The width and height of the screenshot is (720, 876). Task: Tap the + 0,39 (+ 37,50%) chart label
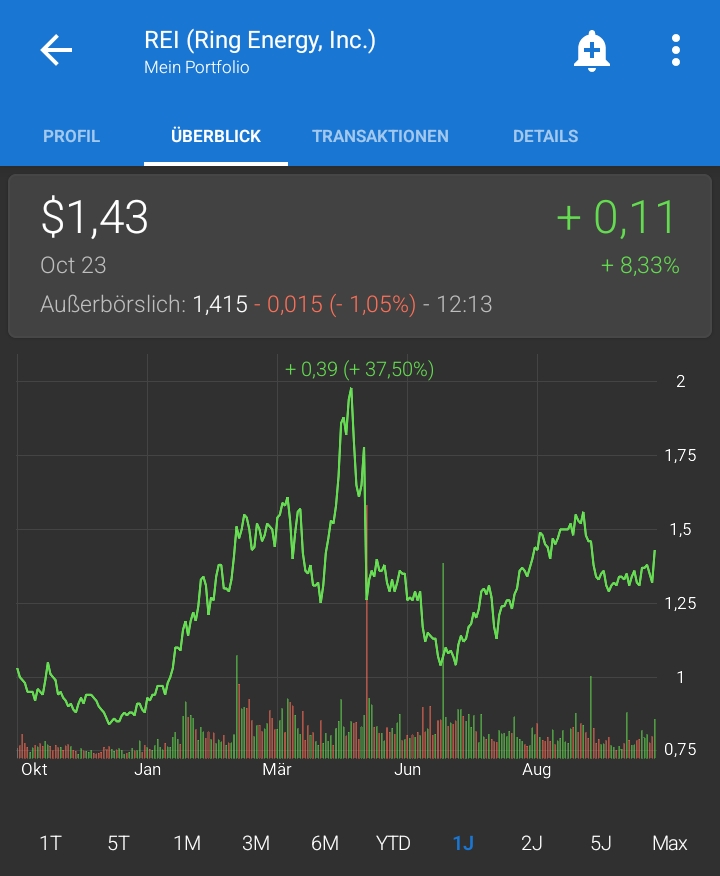tap(359, 369)
